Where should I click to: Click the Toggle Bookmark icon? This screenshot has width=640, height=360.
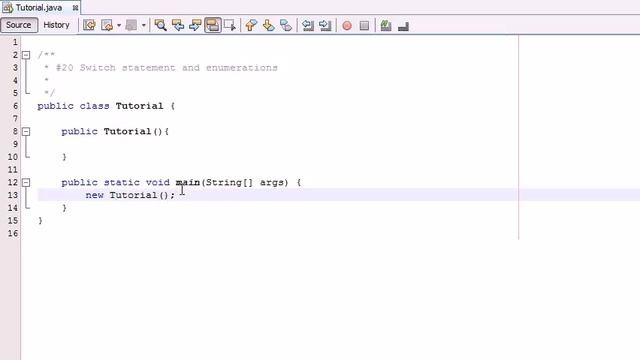click(x=286, y=25)
